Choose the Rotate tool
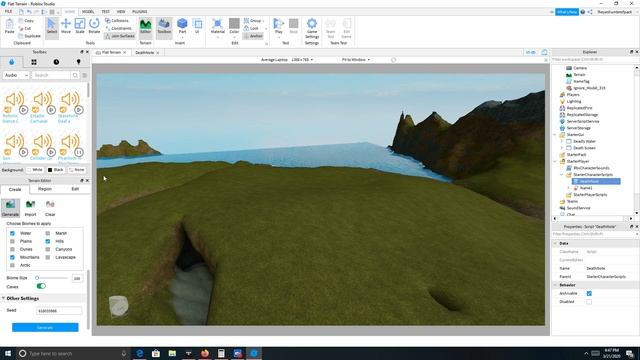The height and width of the screenshot is (360, 640). pos(94,26)
